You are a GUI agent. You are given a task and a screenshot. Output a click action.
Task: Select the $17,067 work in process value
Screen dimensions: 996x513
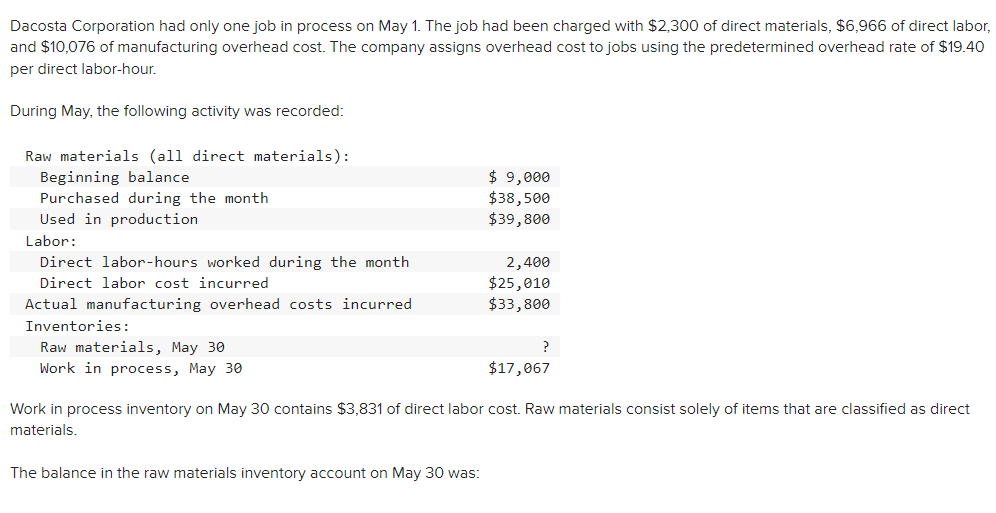tap(519, 368)
